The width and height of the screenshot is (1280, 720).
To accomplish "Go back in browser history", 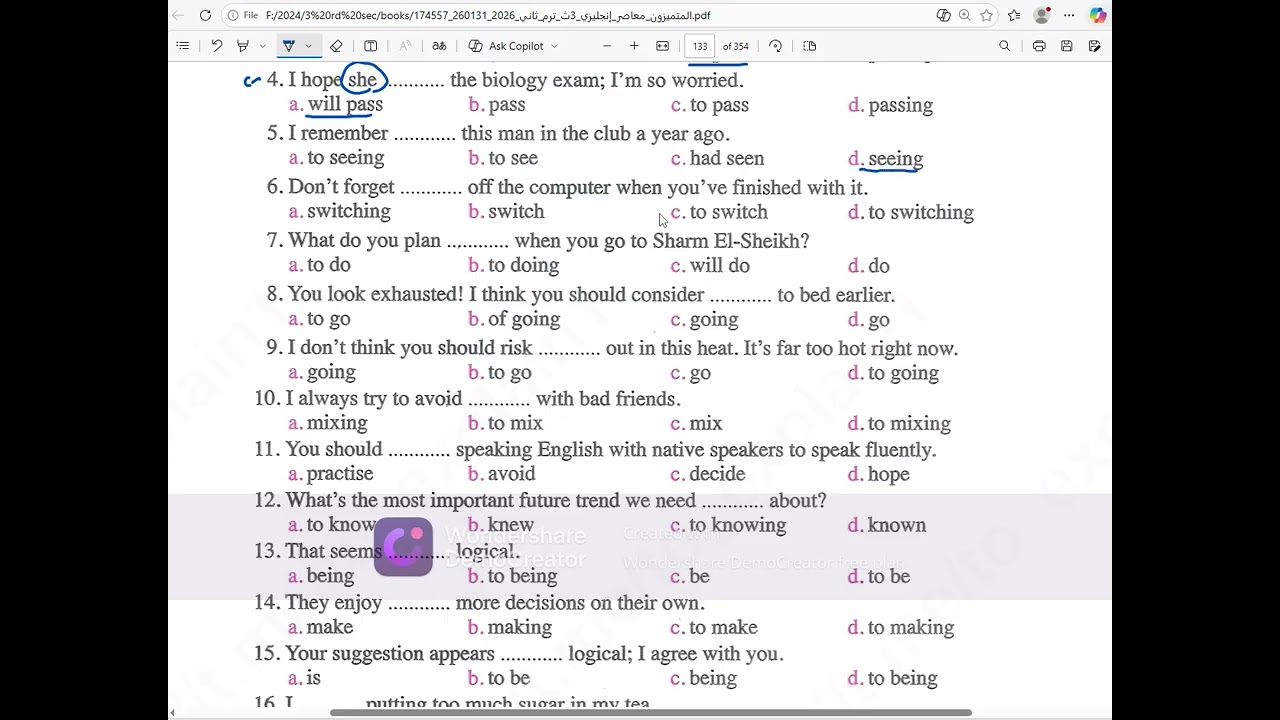I will coord(178,15).
